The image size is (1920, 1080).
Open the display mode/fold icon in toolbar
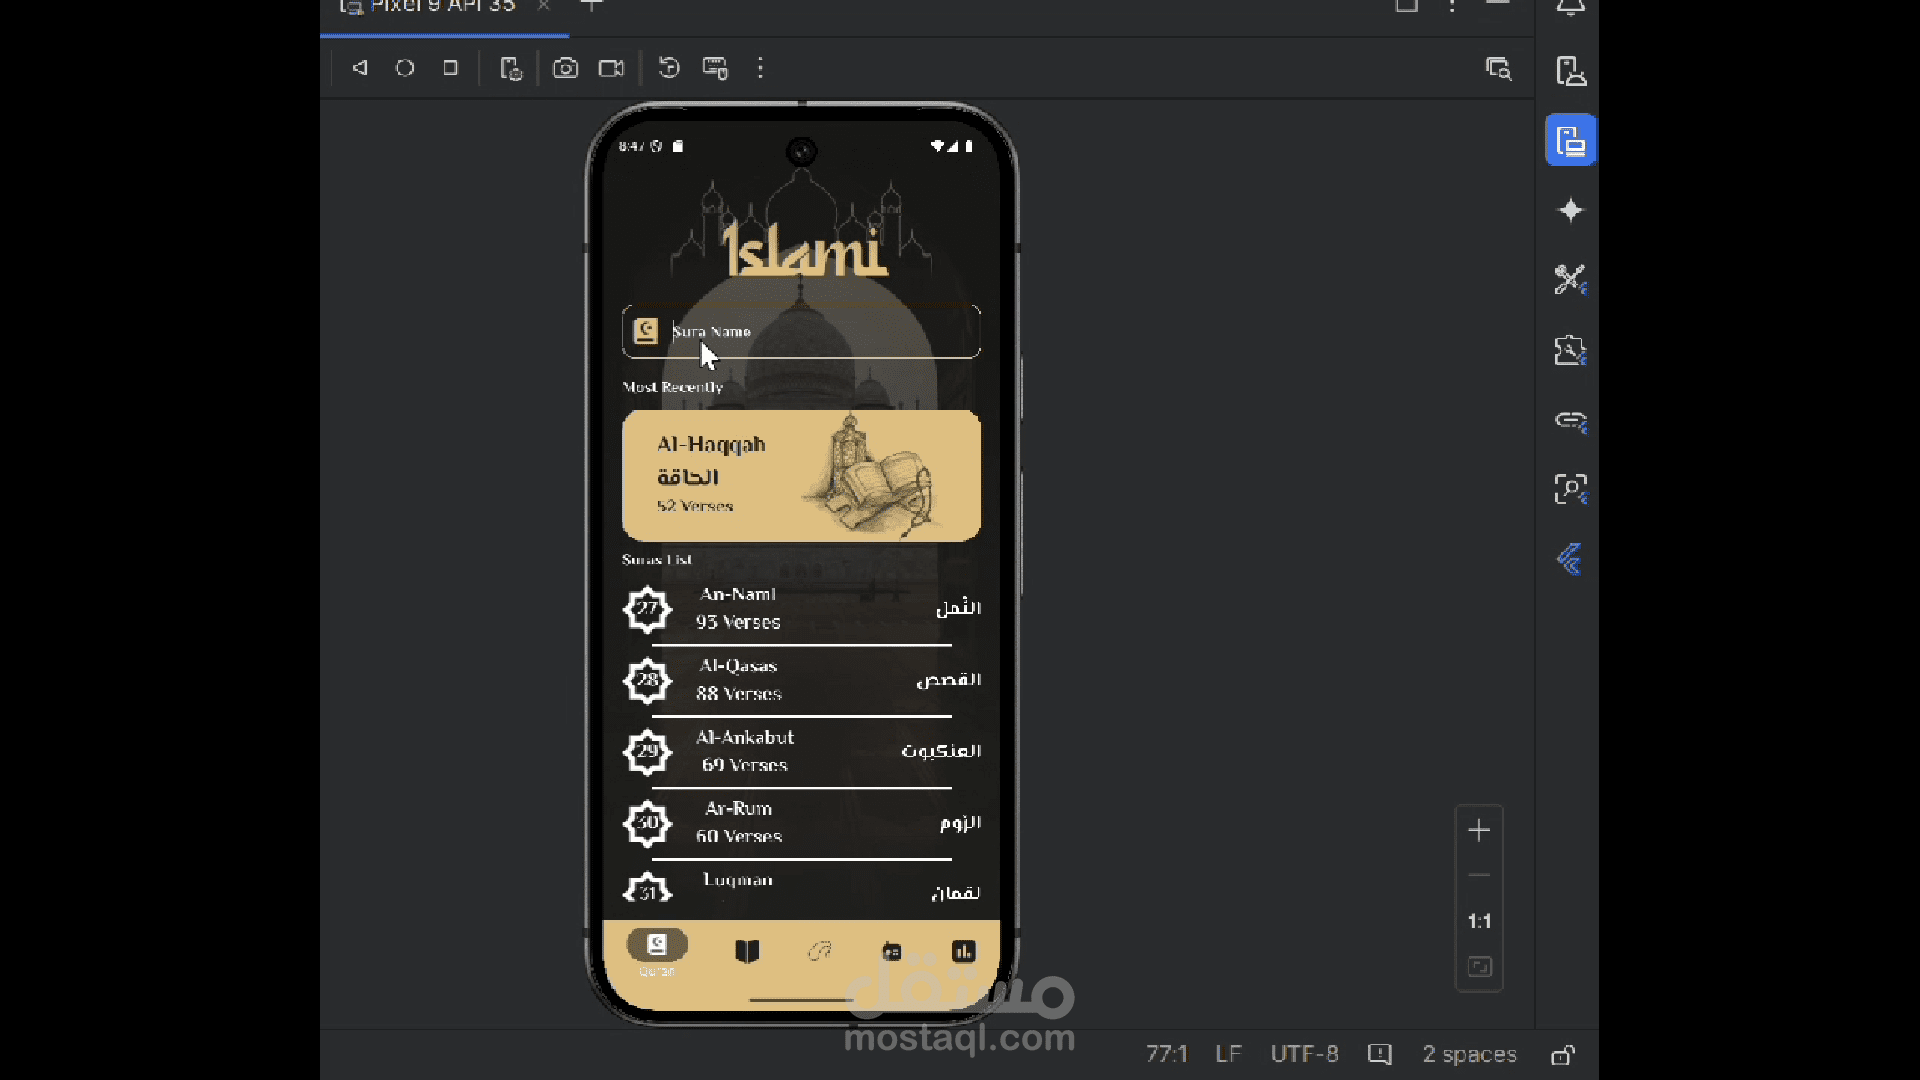(x=715, y=68)
